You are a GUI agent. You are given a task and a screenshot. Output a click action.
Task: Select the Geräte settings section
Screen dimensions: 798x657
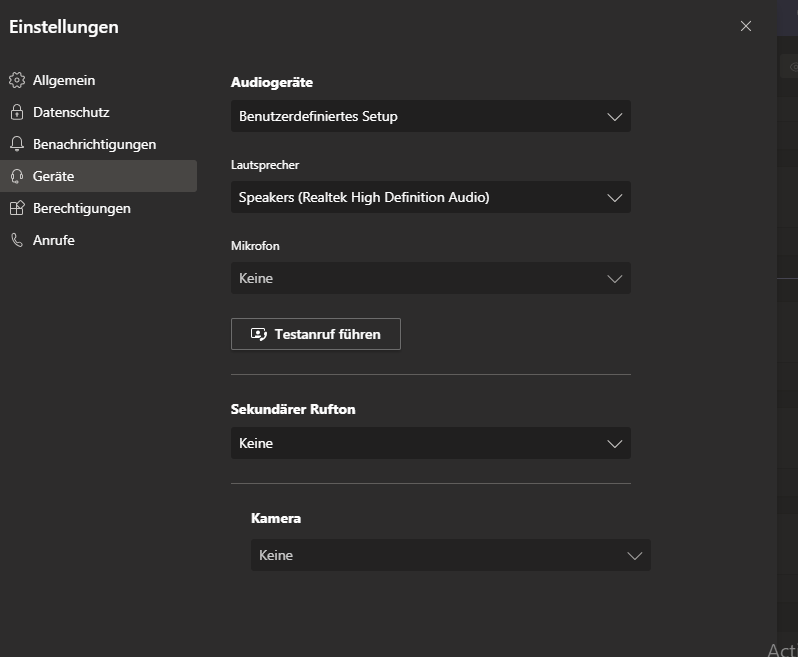[98, 176]
